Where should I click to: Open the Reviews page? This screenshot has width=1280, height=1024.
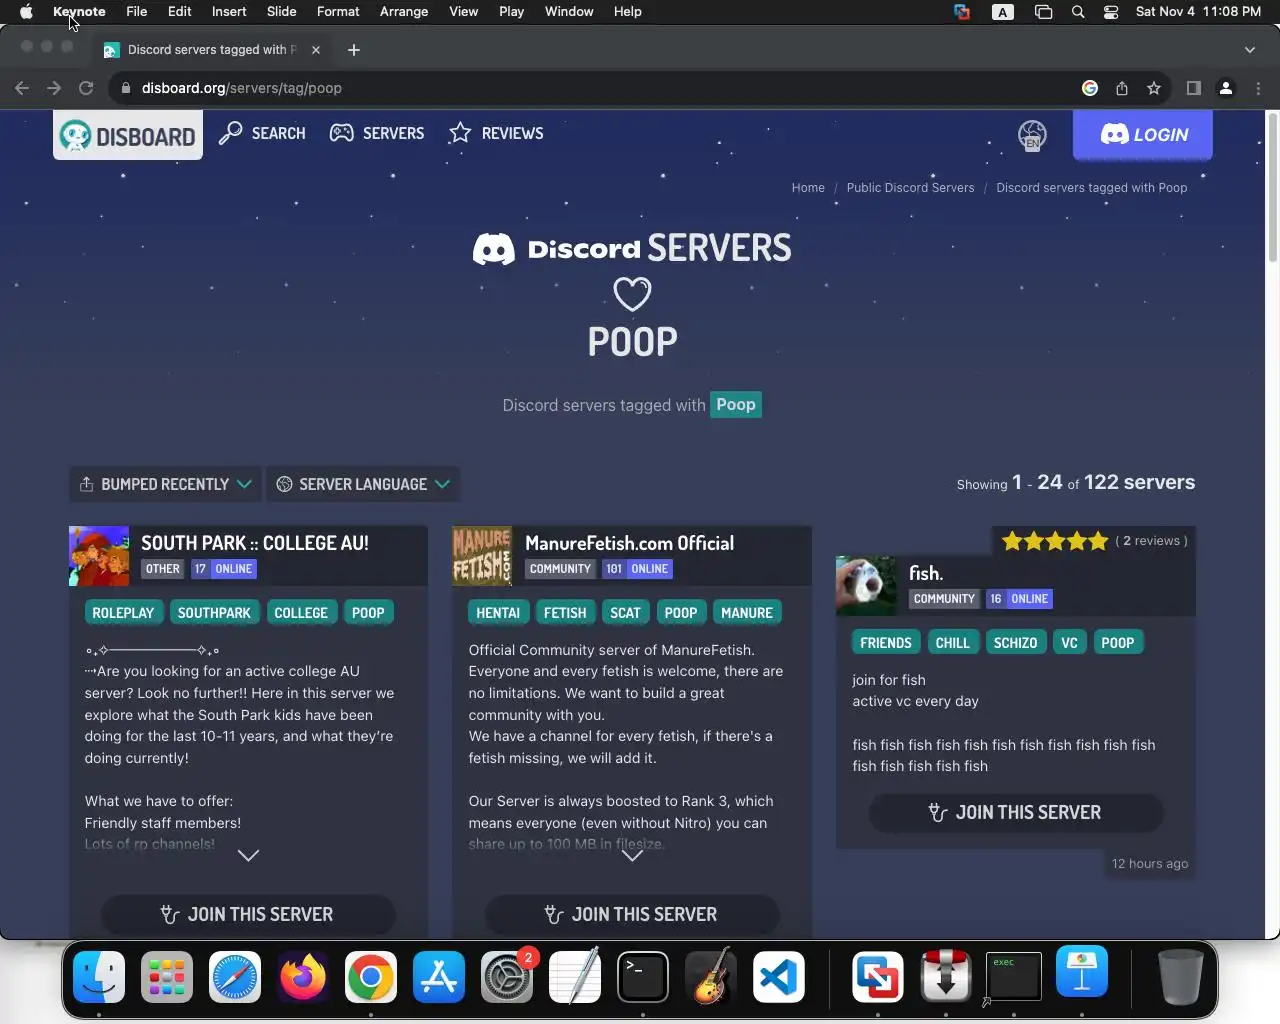click(496, 133)
